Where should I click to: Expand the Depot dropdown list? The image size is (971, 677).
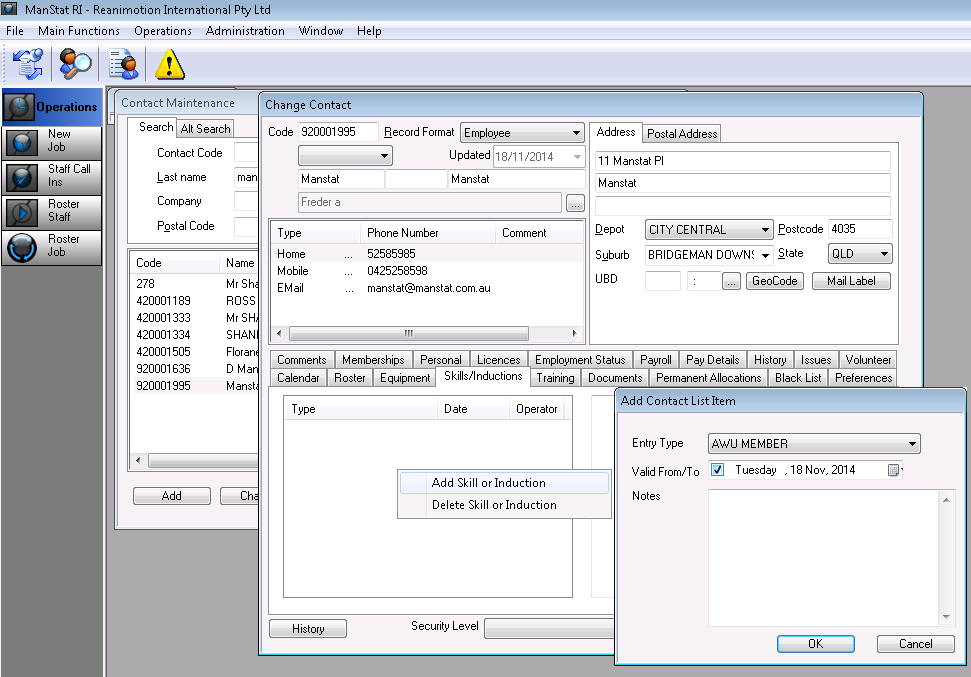765,230
